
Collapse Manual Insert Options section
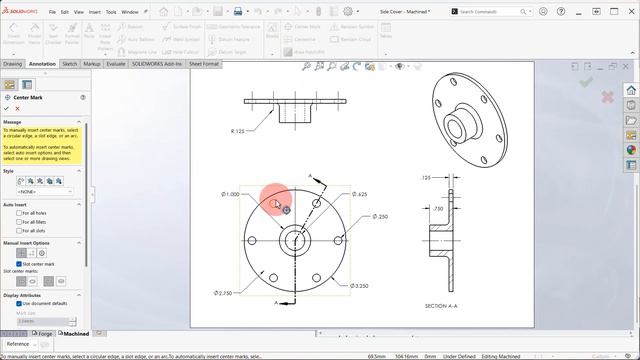point(79,243)
